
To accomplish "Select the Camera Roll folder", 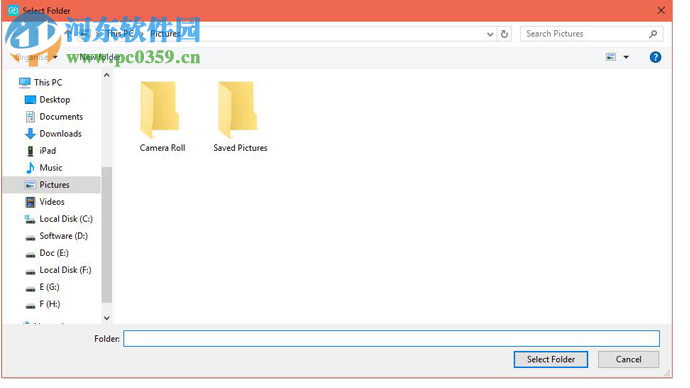I will (162, 117).
